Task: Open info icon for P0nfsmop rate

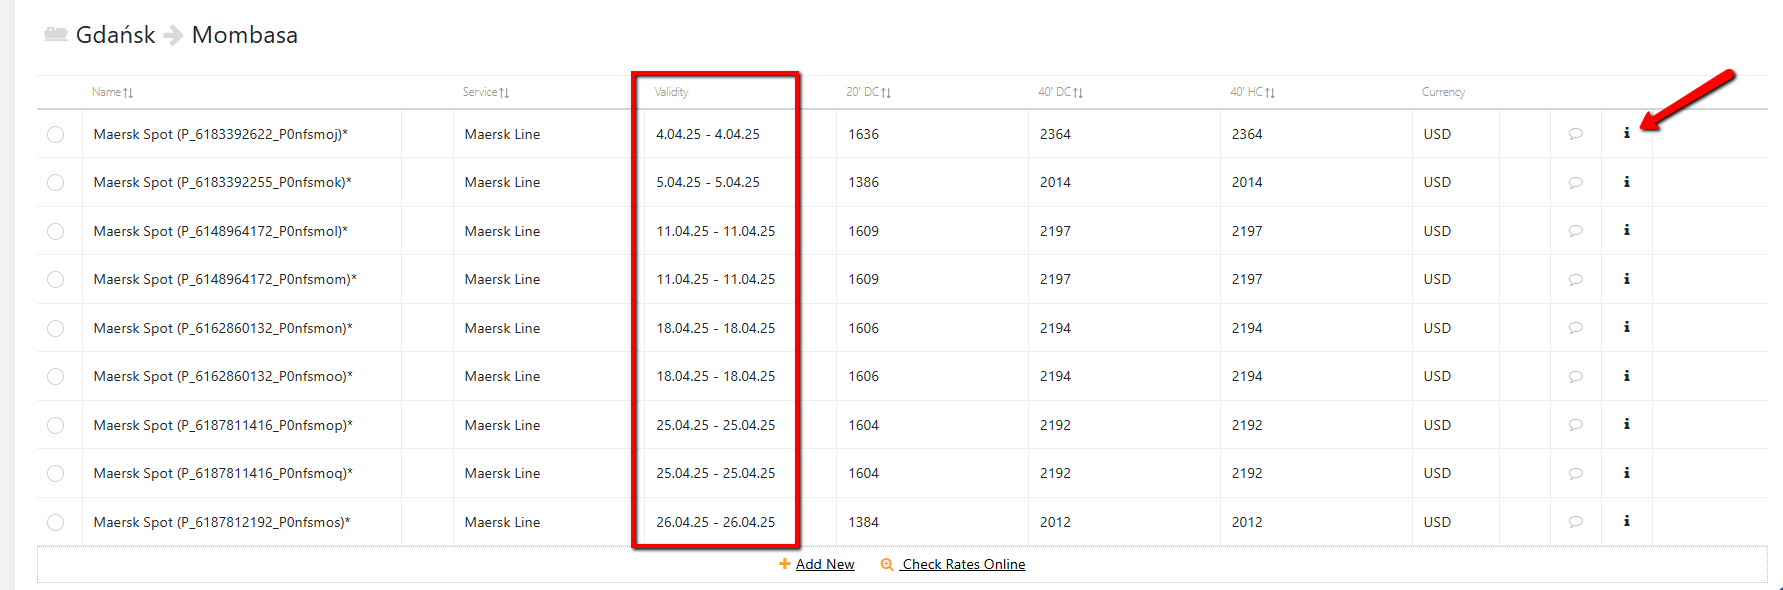Action: click(1626, 424)
